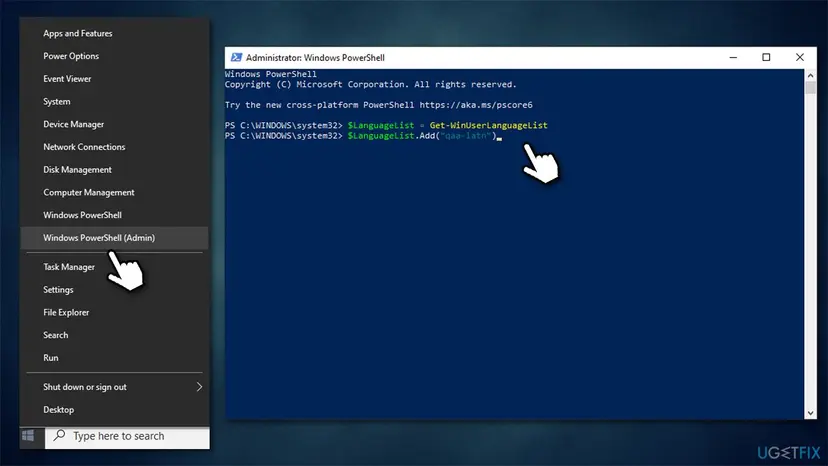The height and width of the screenshot is (466, 828).
Task: Select Windows PowerShell (Admin)
Action: (x=114, y=238)
